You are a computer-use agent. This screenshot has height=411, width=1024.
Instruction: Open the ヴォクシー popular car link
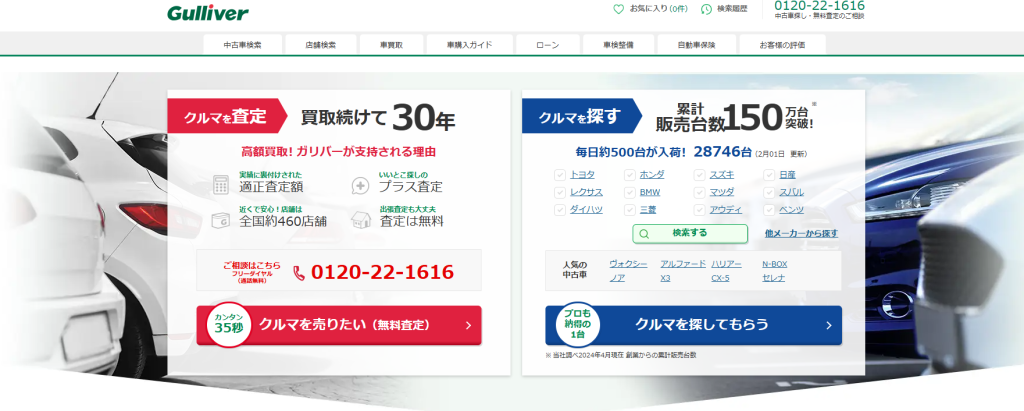[628, 264]
